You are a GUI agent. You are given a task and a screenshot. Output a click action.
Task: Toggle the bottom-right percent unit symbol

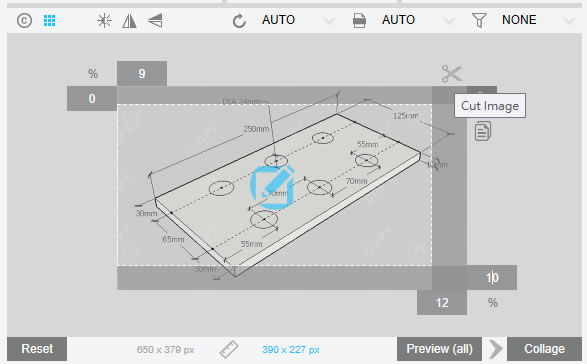pos(493,303)
